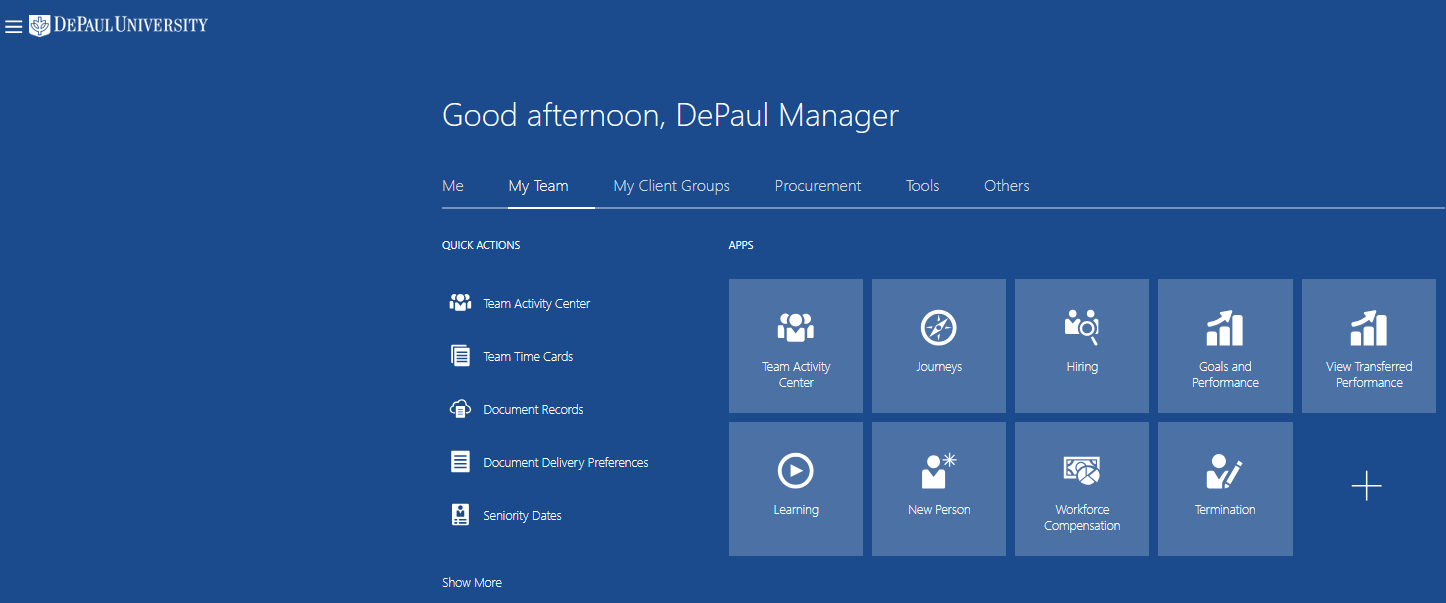Open the Others tab
Viewport: 1446px width, 603px height.
pyautogui.click(x=1007, y=186)
